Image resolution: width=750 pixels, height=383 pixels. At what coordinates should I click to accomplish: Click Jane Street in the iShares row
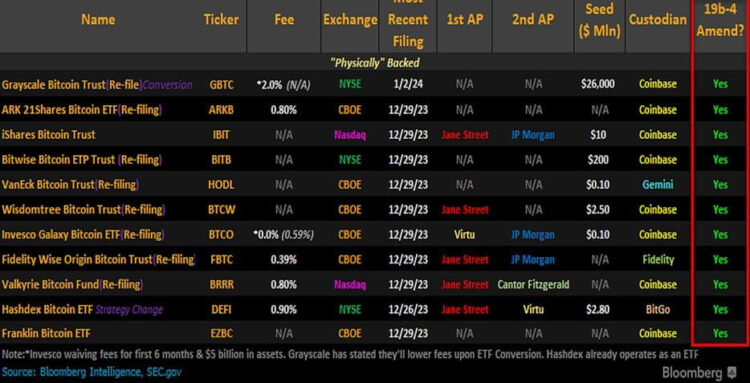[465, 134]
